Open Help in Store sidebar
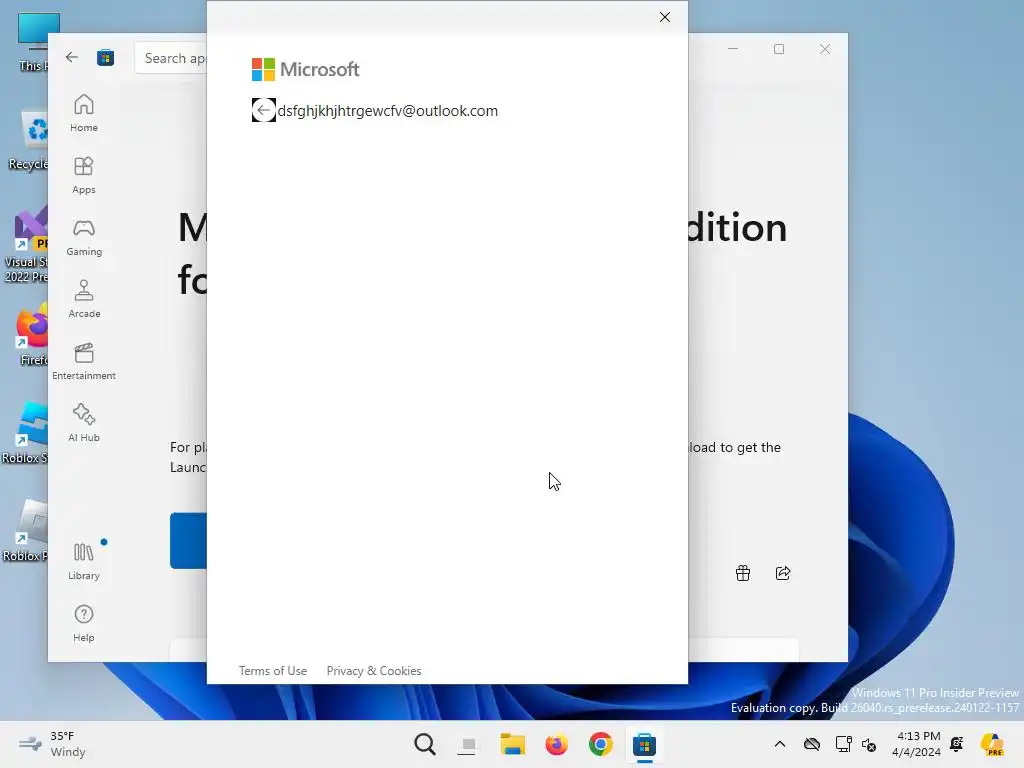The height and width of the screenshot is (768, 1024). tap(84, 623)
